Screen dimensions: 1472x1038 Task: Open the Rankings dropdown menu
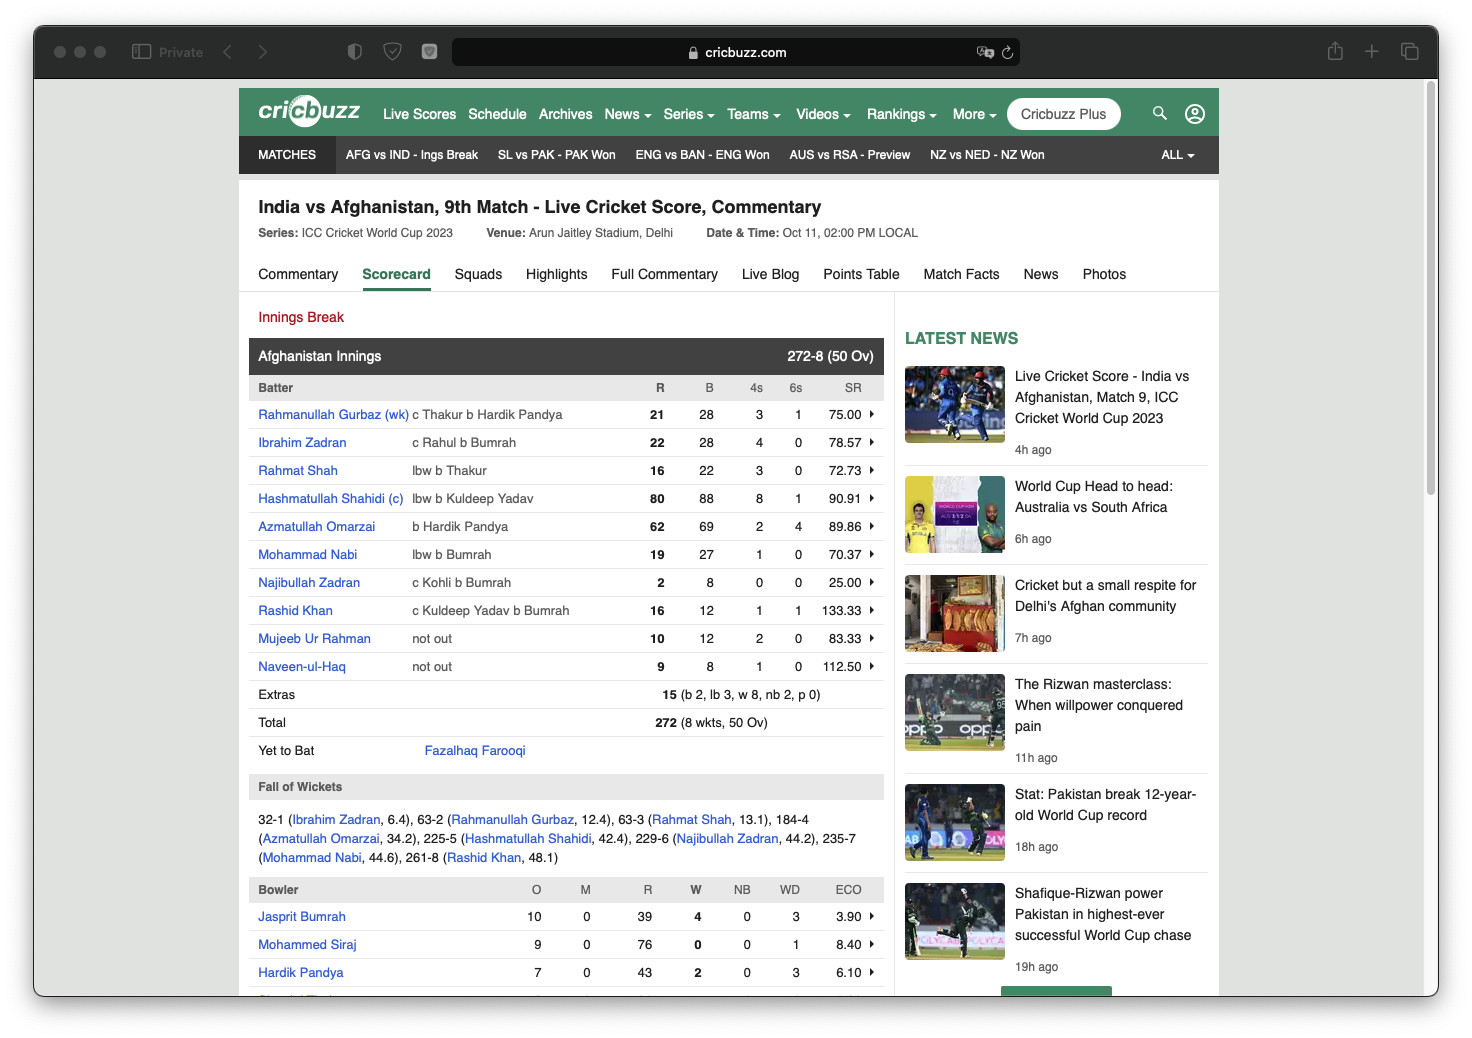click(x=899, y=114)
